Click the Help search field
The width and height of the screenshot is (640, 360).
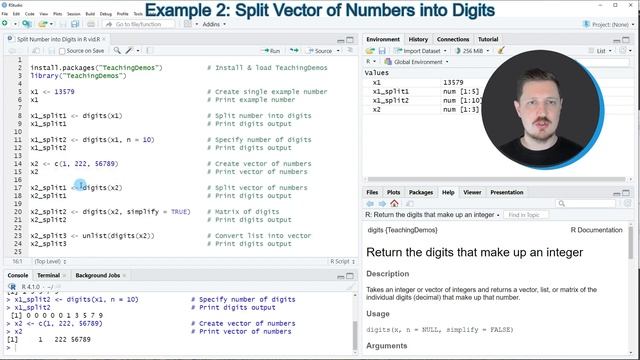pyautogui.click(x=585, y=203)
